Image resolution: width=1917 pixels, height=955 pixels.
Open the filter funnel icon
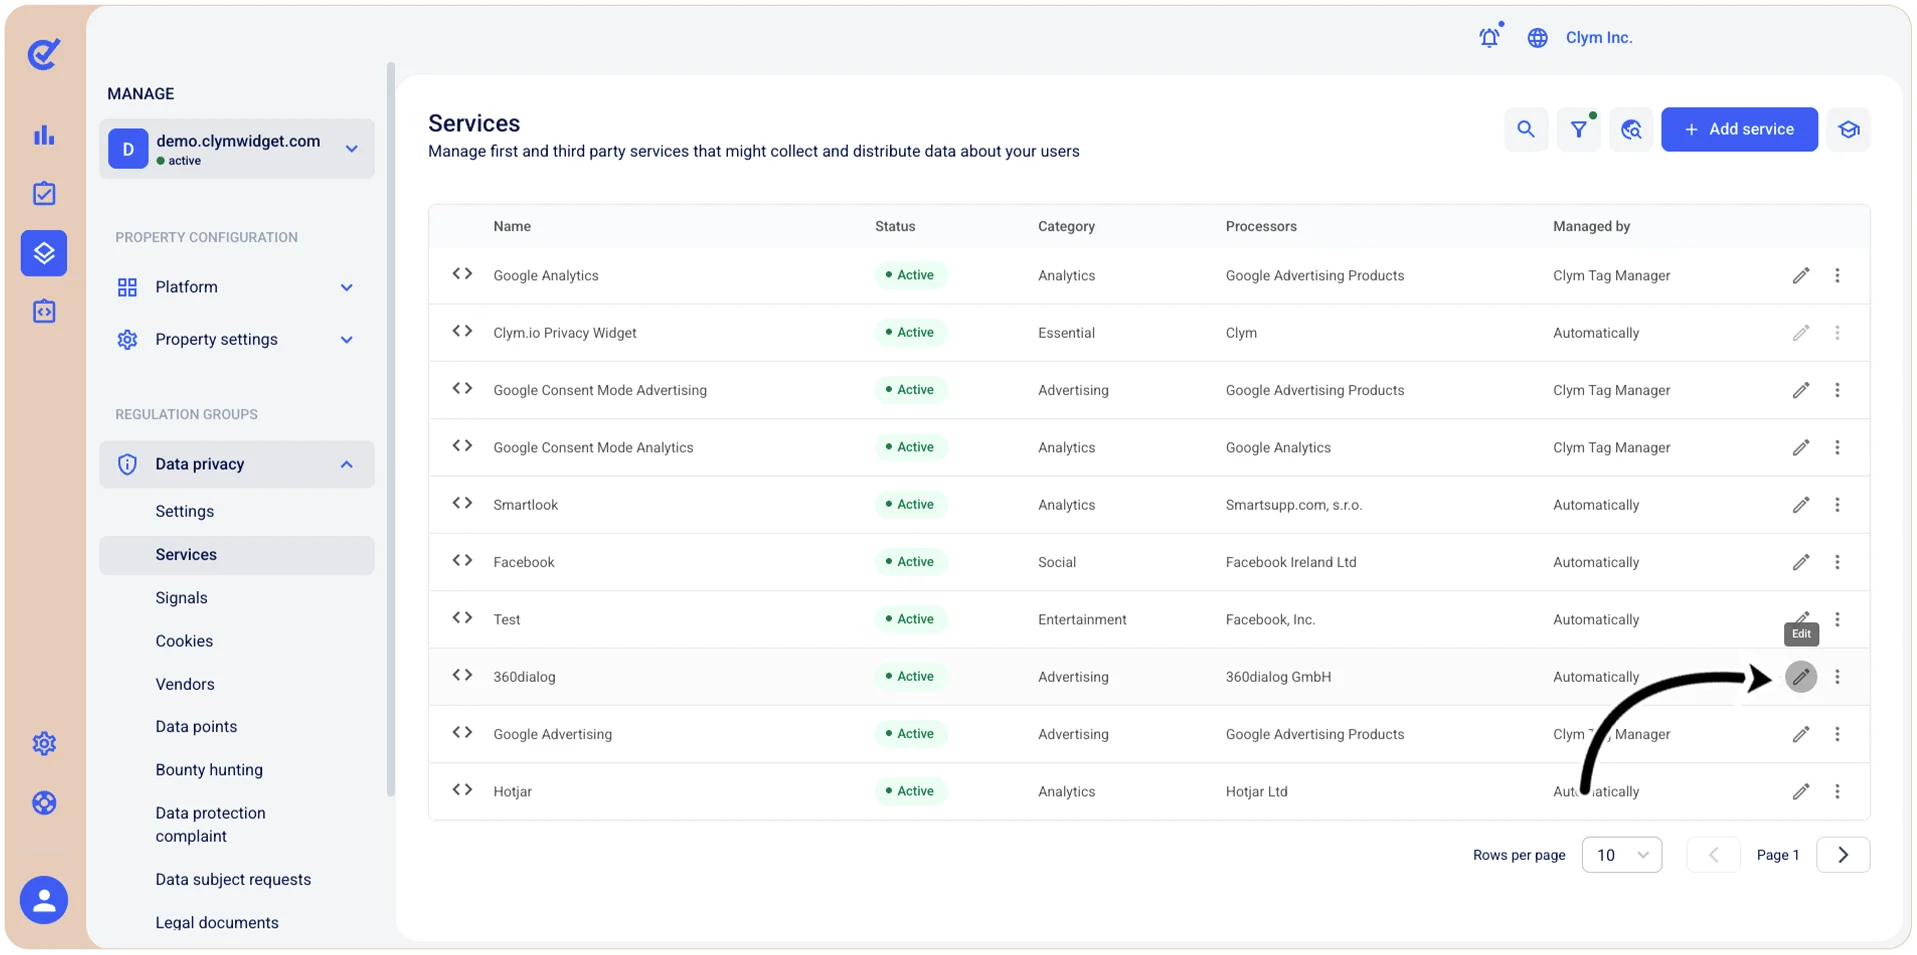point(1578,130)
